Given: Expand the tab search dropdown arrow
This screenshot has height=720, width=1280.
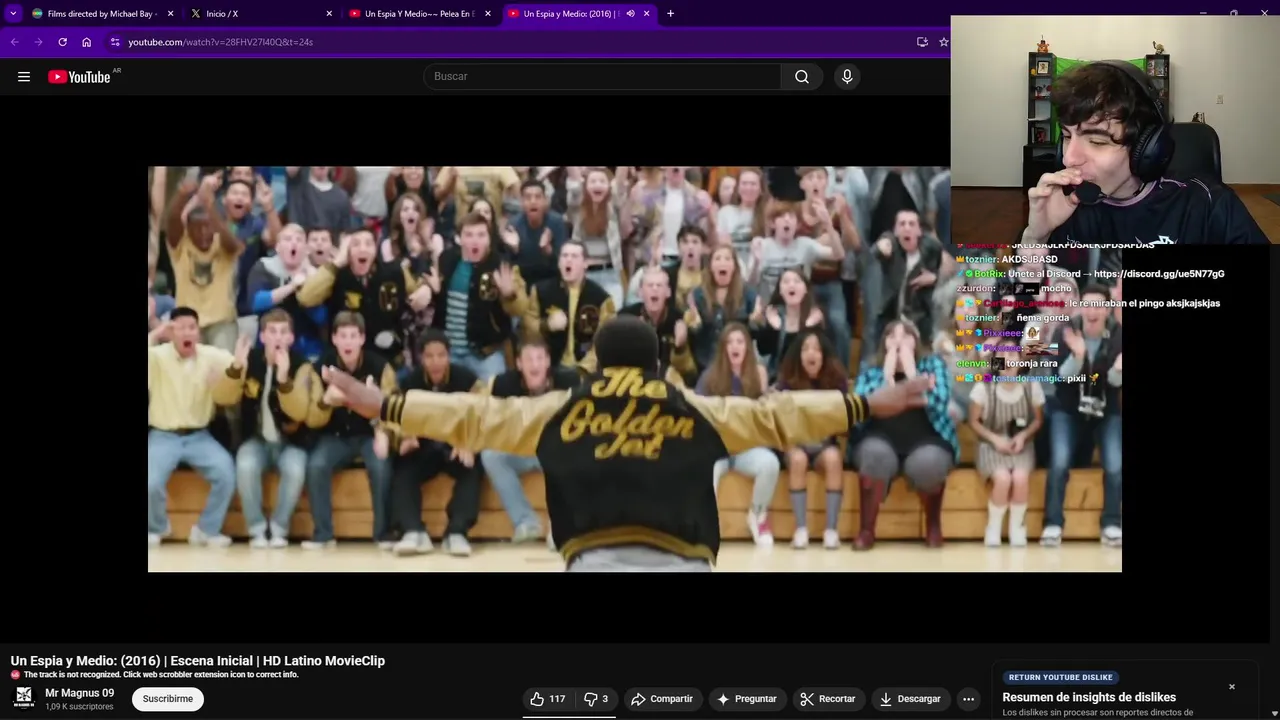Looking at the screenshot, I should (13, 14).
